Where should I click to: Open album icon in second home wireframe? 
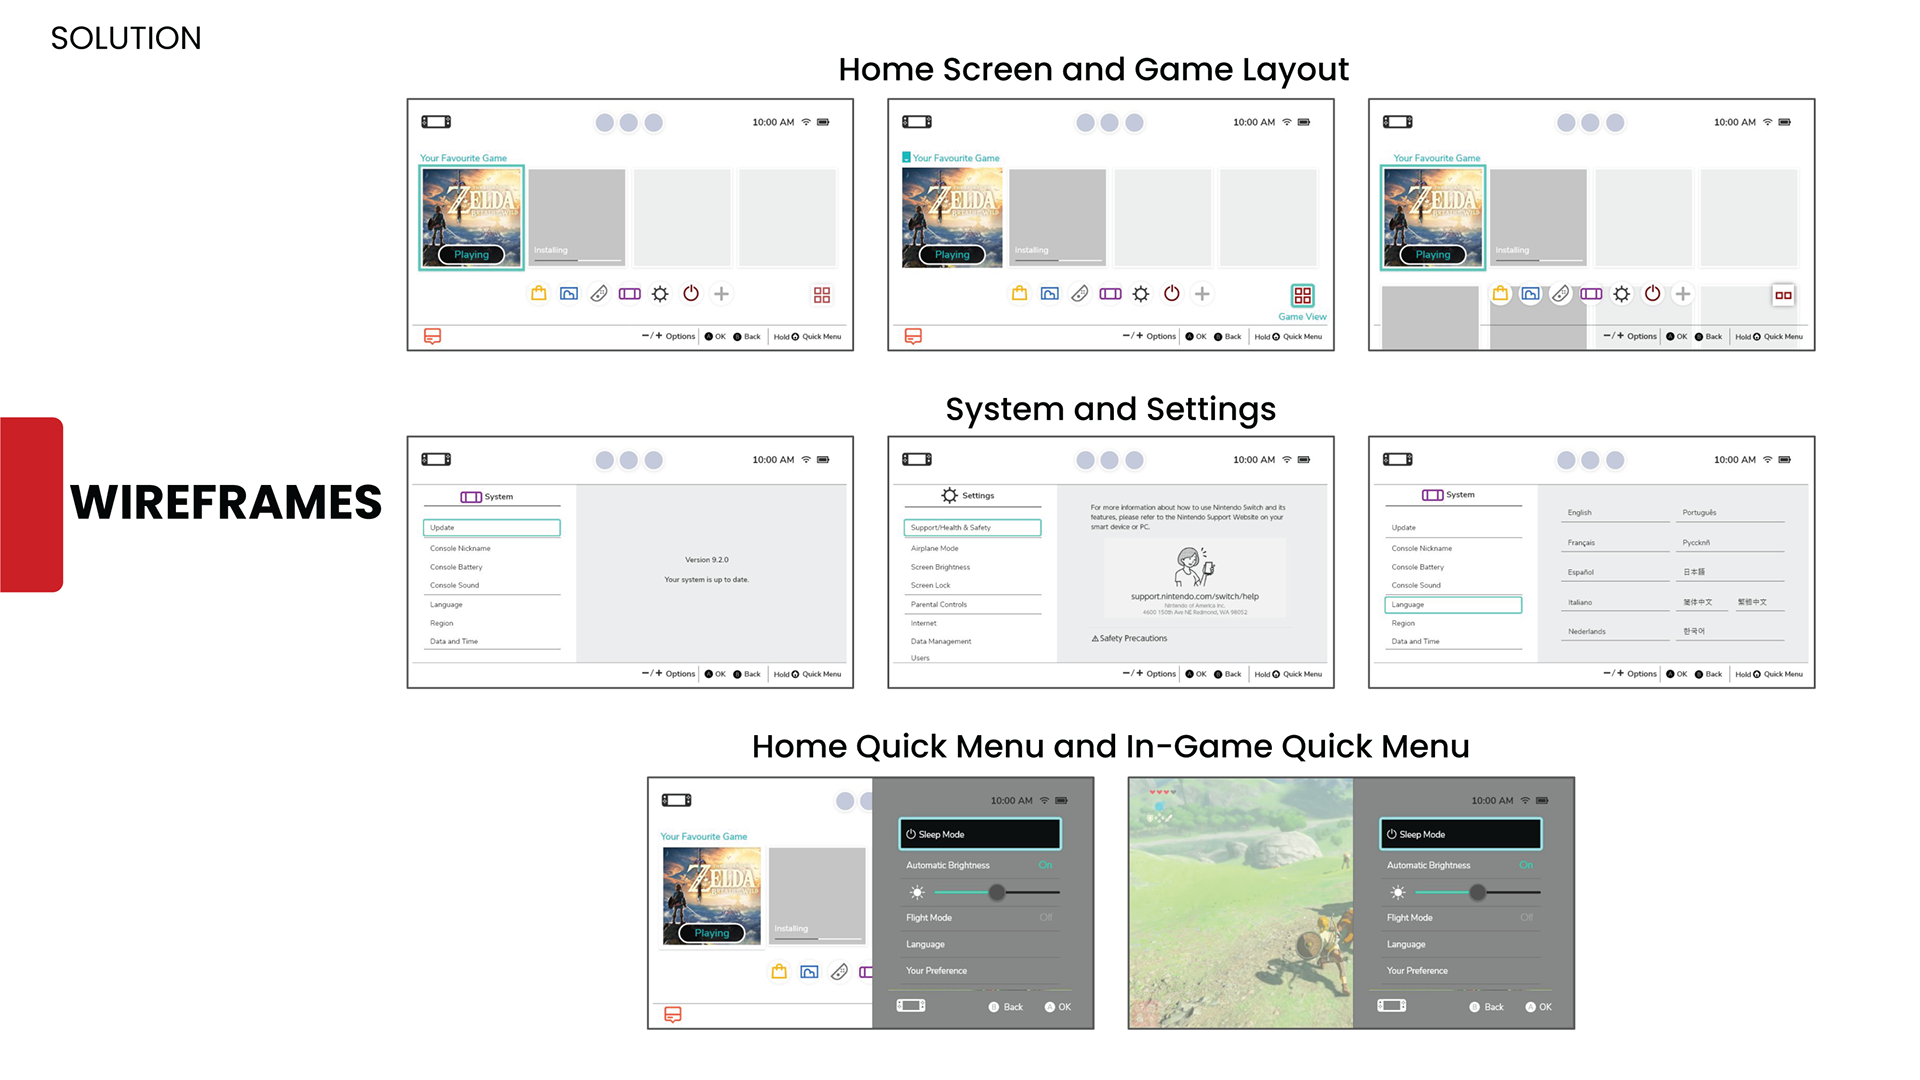point(1049,294)
